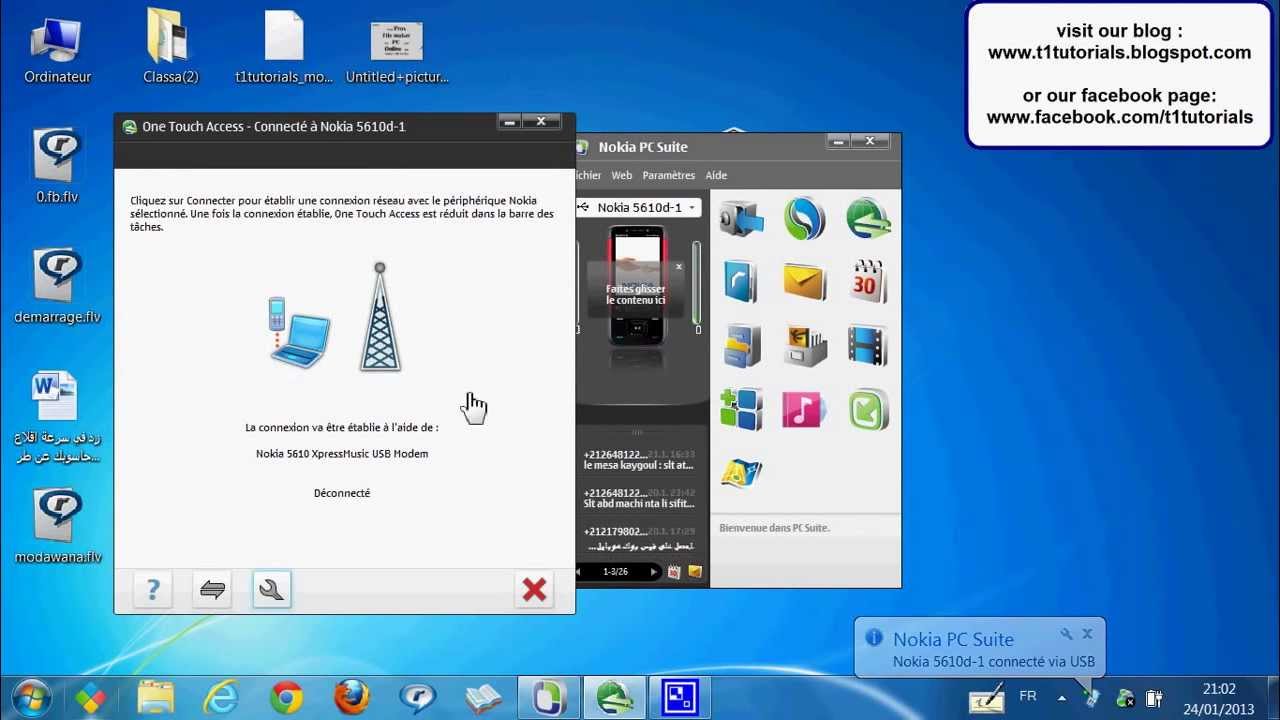
Task: Open the Maps loader icon in PC Suite
Action: point(740,473)
